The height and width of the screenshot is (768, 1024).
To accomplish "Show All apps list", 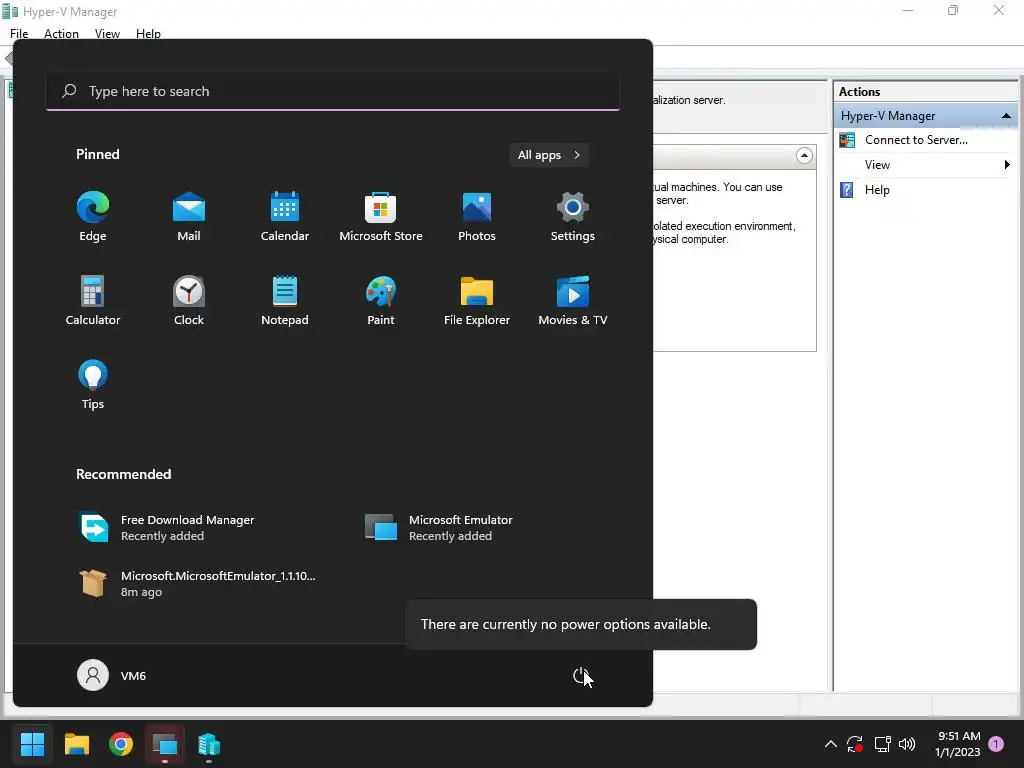I will click(549, 155).
